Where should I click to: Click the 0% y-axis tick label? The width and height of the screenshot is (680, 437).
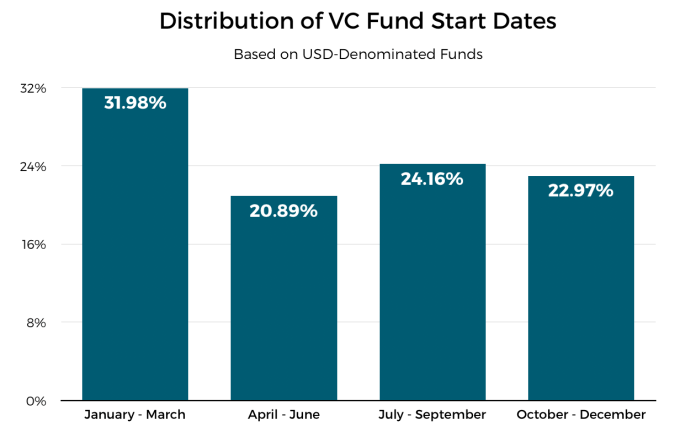pos(36,401)
